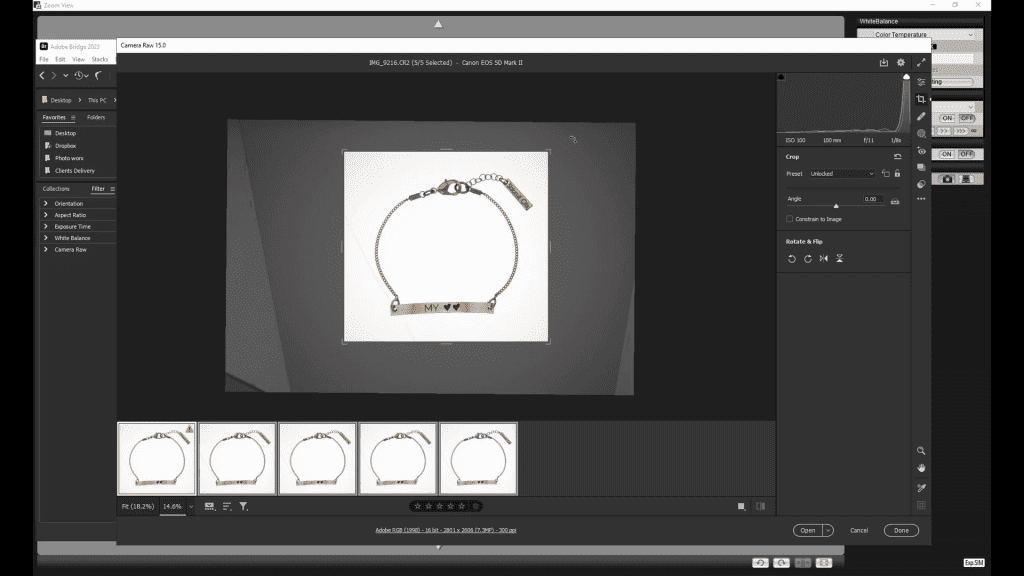1024x576 pixels.
Task: Expand the Camera Raw filter
Action: click(46, 249)
